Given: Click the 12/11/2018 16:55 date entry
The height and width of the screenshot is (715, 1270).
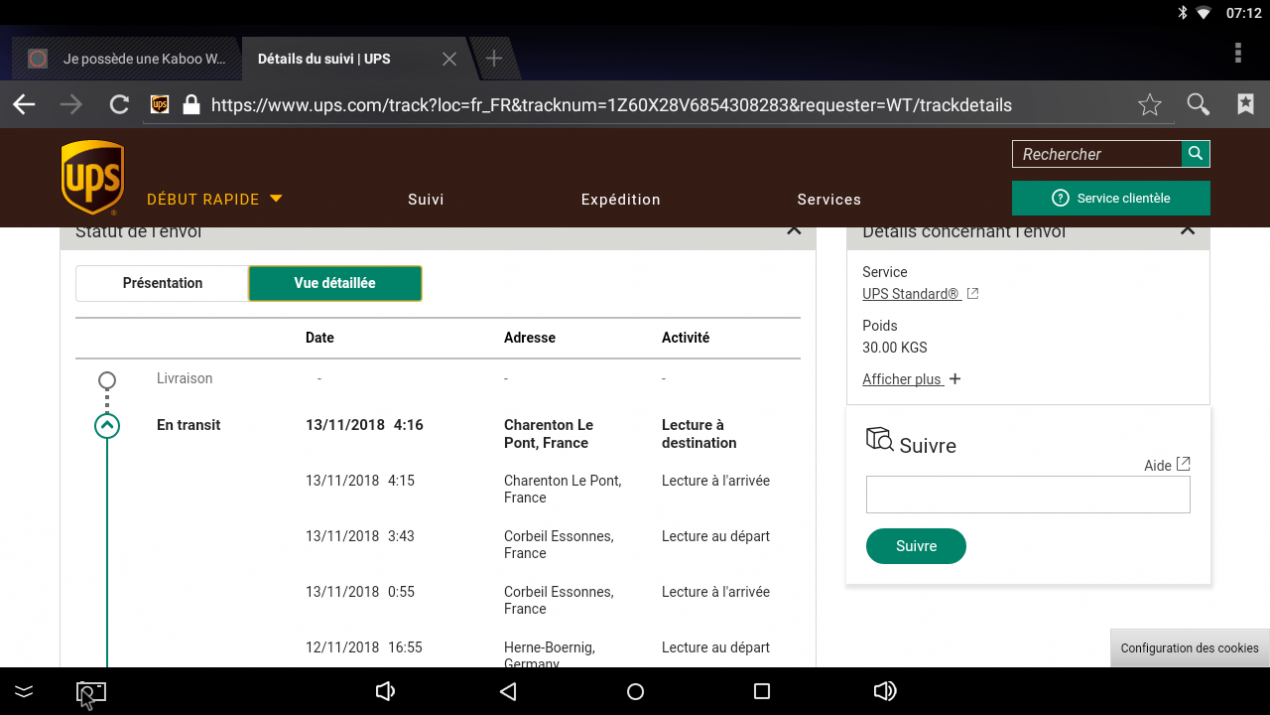Looking at the screenshot, I should click(364, 648).
